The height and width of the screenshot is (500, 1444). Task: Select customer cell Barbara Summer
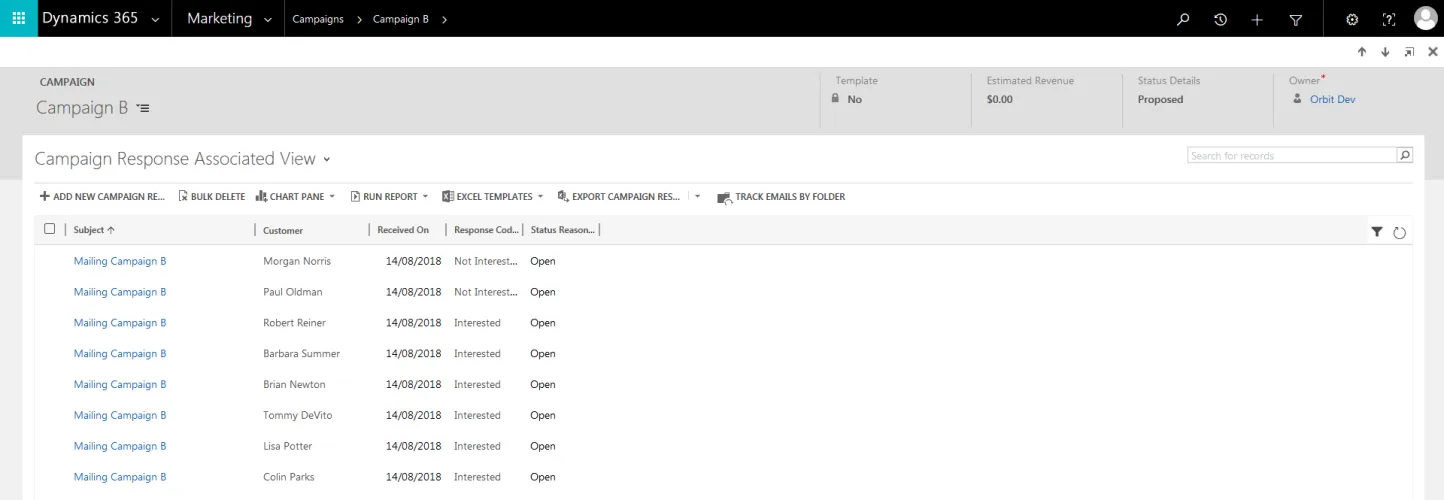point(302,354)
